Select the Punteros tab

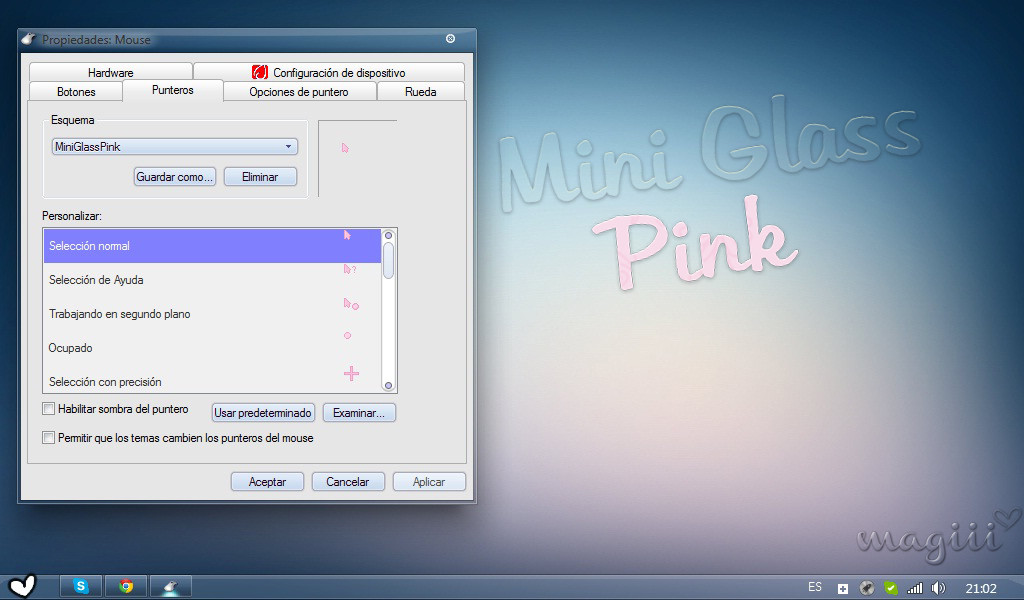point(173,90)
